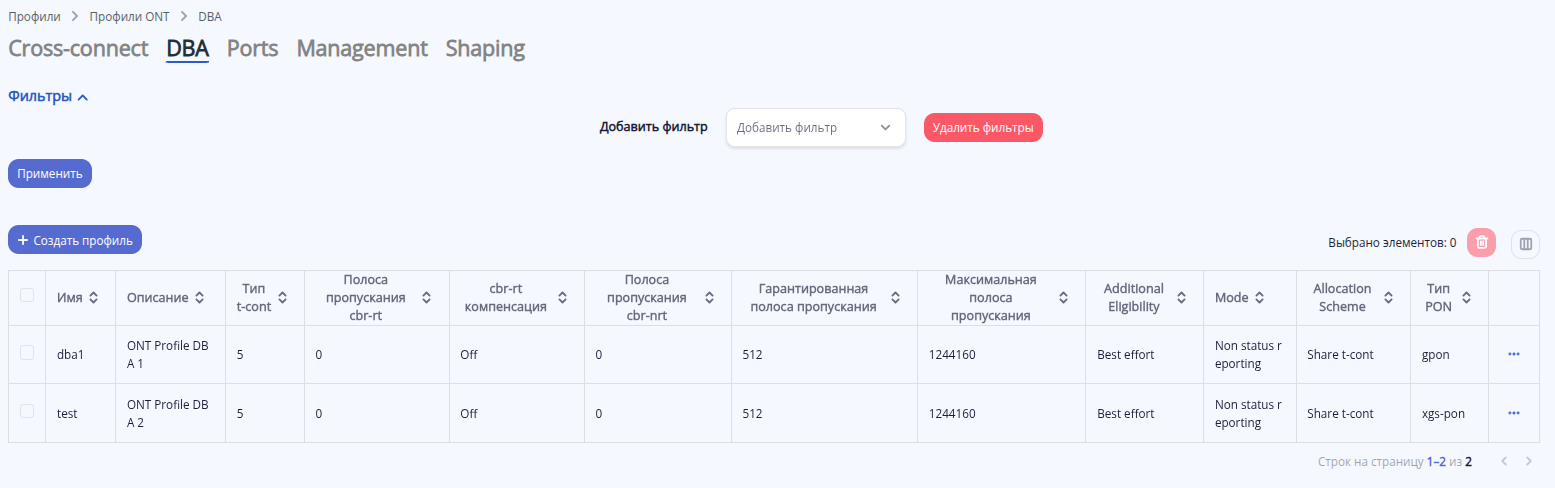This screenshot has width=1555, height=488.
Task: Toggle the select-all header checkbox
Action: [x=27, y=295]
